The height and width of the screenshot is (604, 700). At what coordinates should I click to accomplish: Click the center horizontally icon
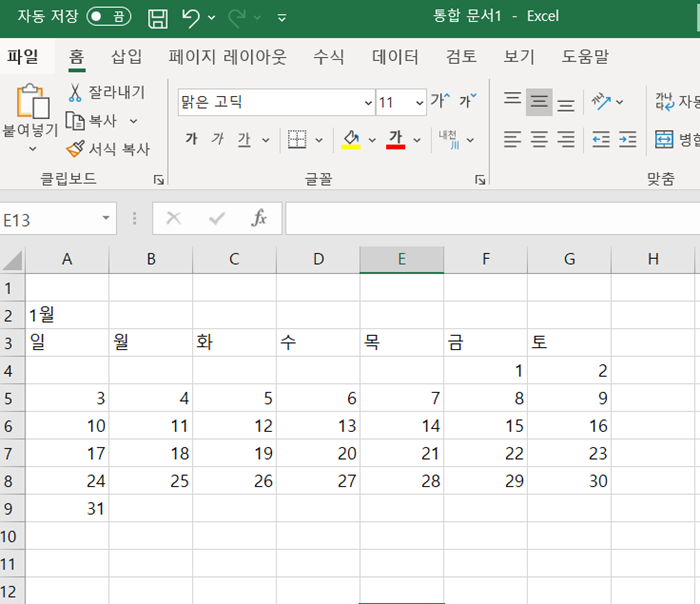click(539, 139)
